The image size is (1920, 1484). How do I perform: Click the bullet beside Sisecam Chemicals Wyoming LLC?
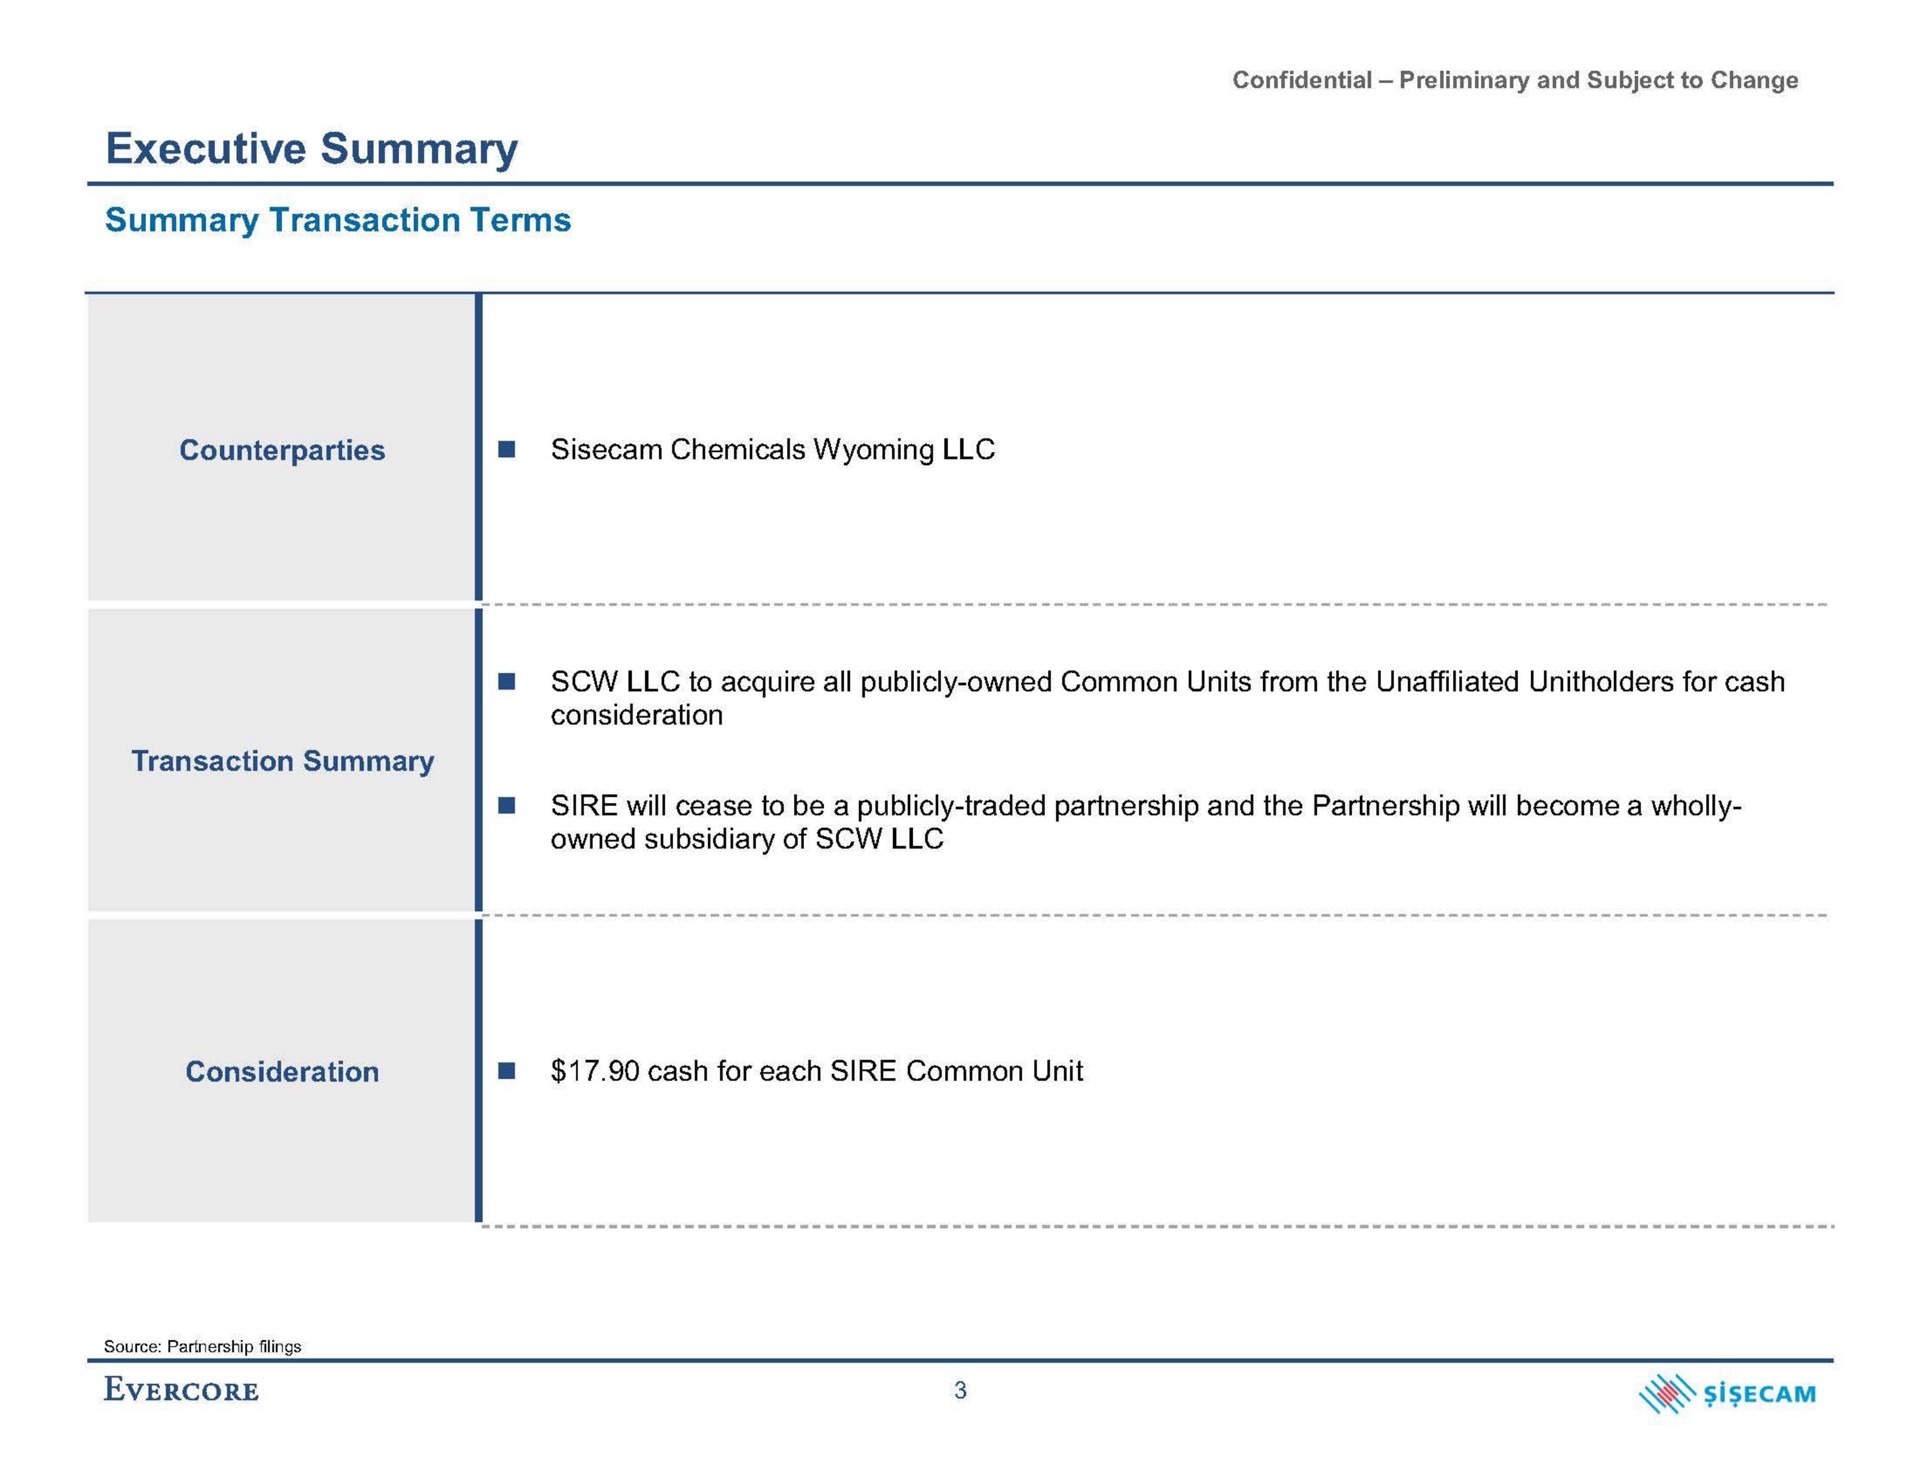[x=507, y=450]
